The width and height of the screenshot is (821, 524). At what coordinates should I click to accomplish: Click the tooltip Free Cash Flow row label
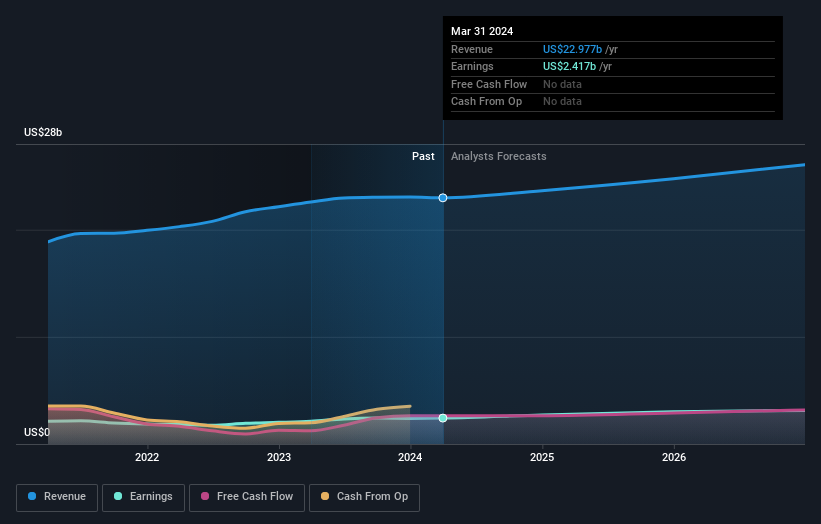tap(489, 84)
